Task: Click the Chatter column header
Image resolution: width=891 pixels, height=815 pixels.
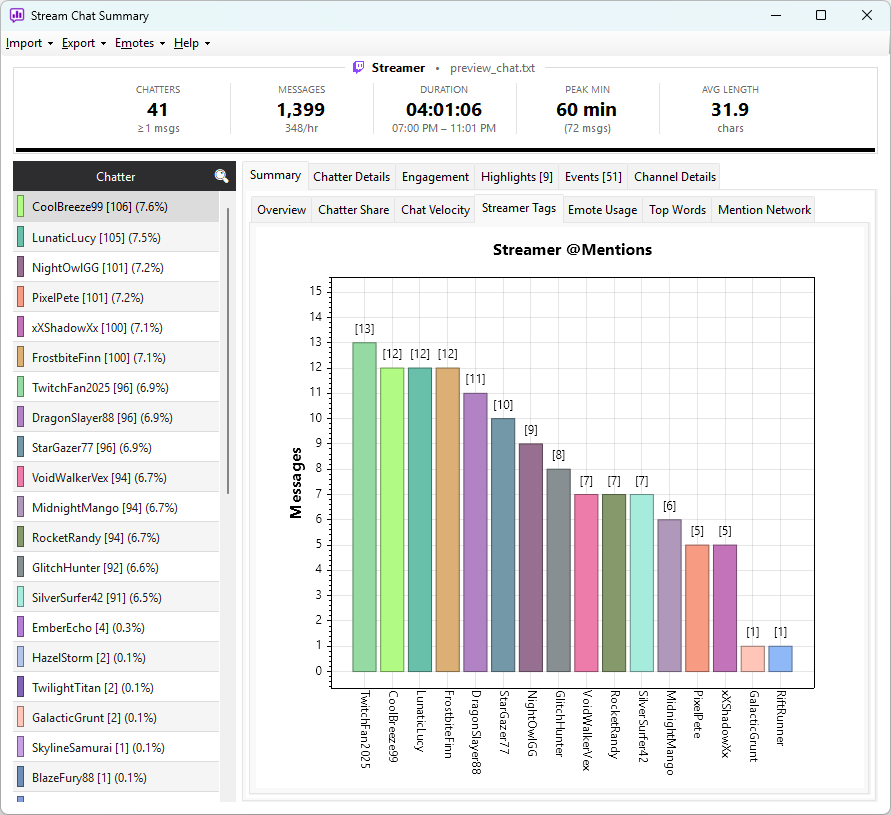Action: pos(115,176)
